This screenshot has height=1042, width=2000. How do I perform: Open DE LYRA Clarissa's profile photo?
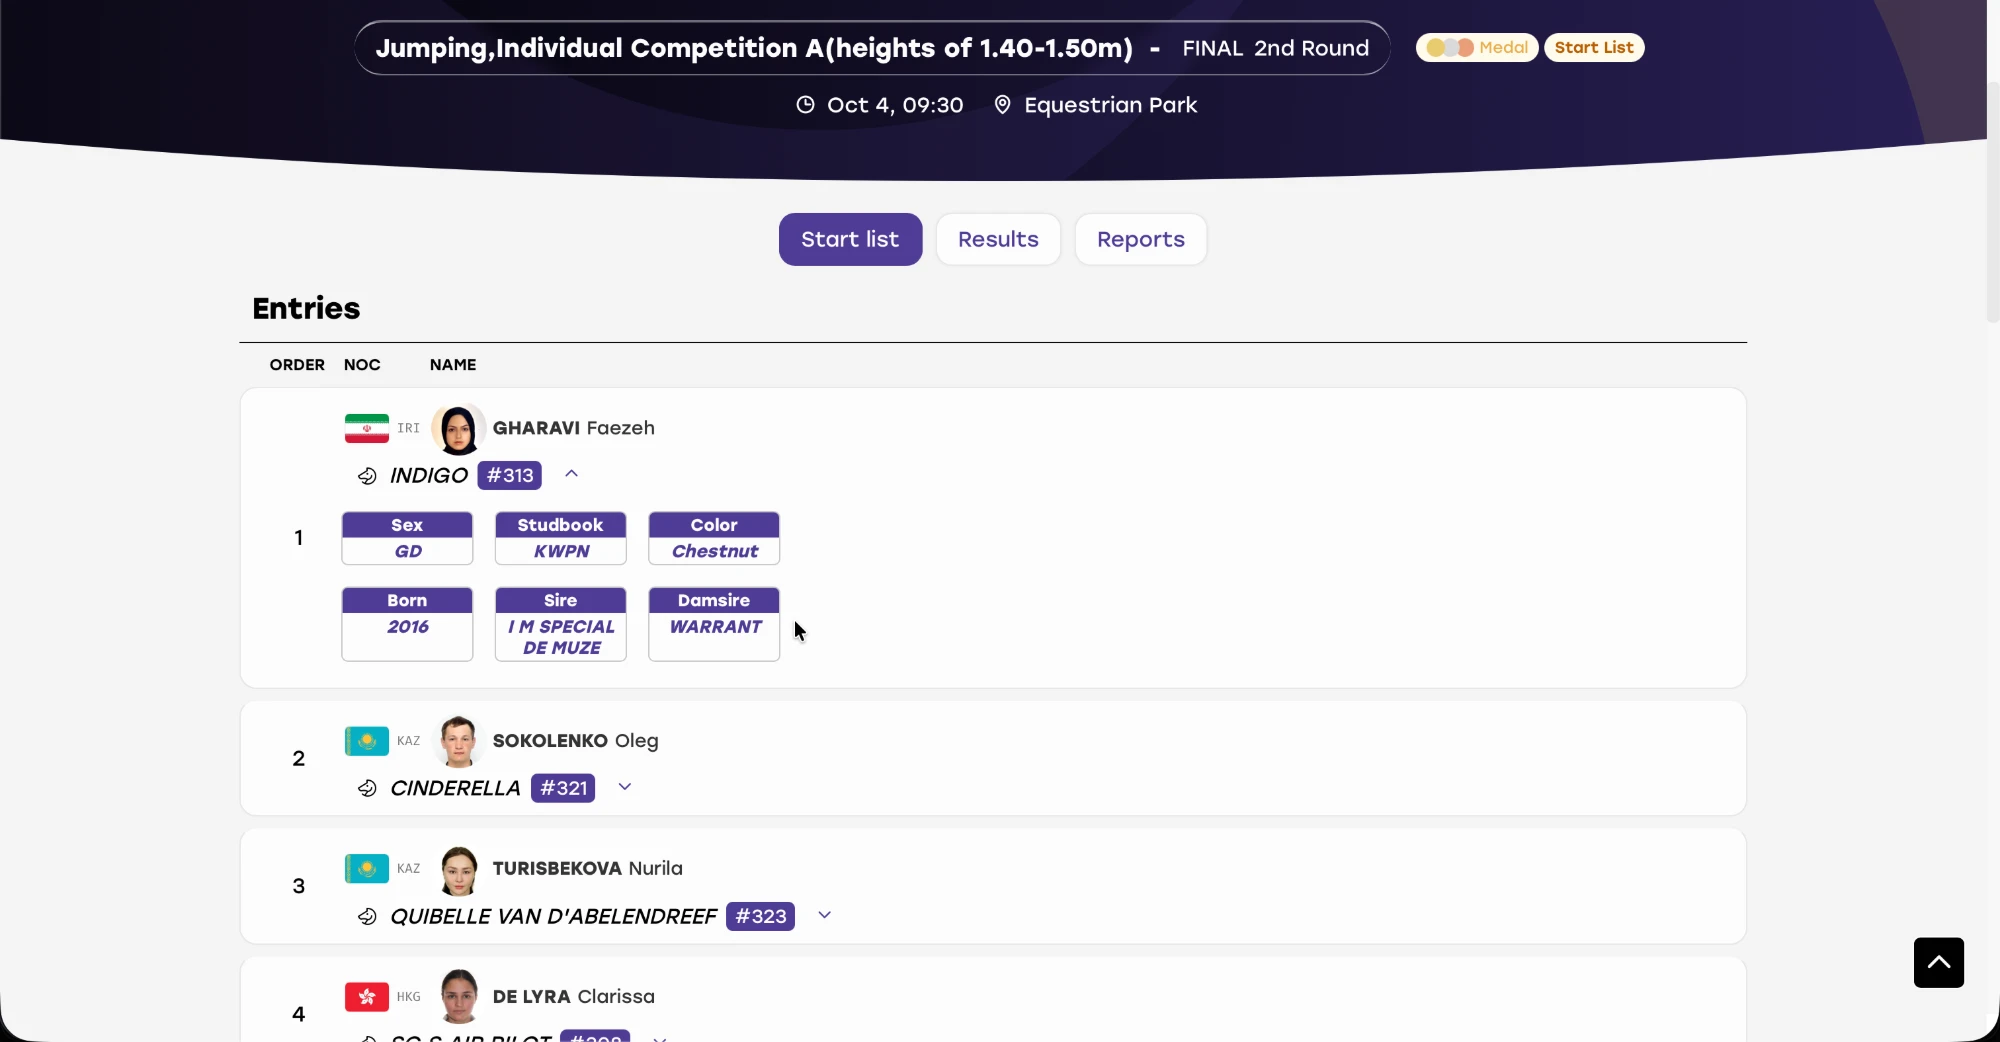pyautogui.click(x=459, y=997)
